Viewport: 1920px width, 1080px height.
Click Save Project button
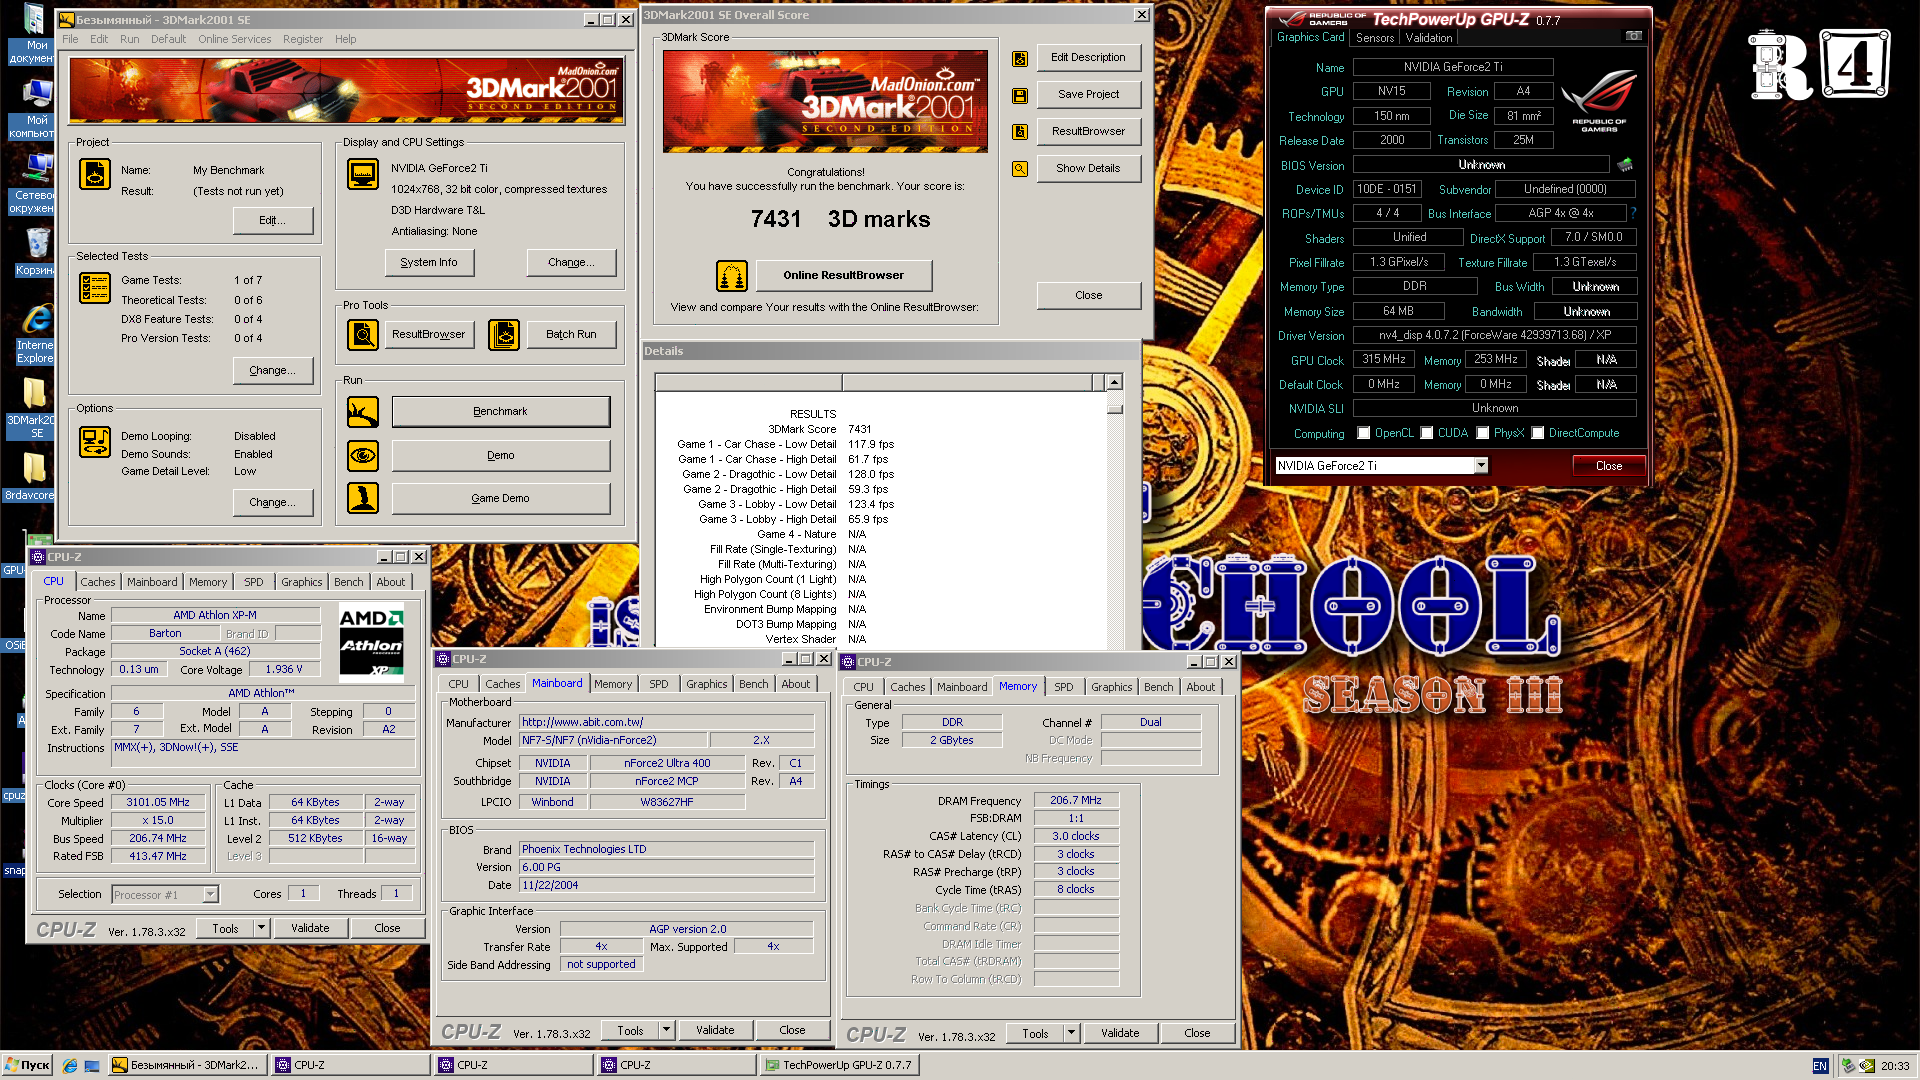click(x=1088, y=95)
